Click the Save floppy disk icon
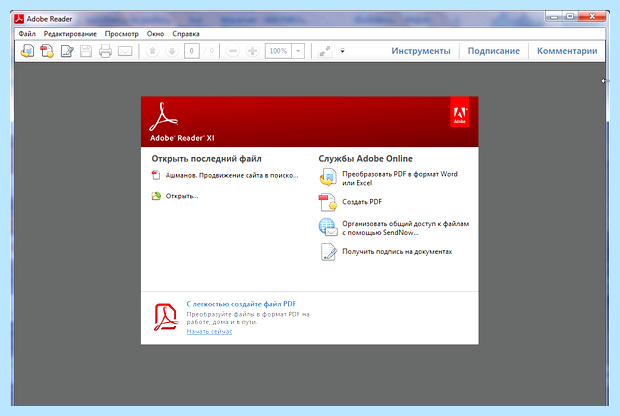Image resolution: width=620 pixels, height=416 pixels. (86, 51)
